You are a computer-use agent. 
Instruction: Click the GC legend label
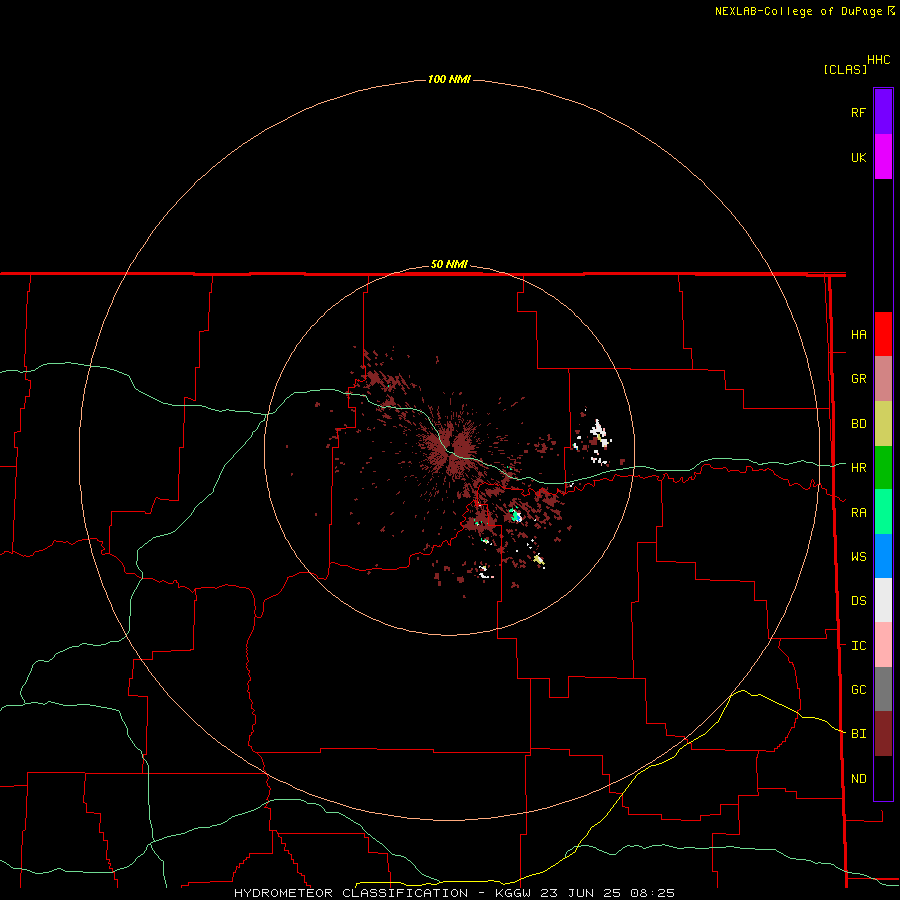[x=858, y=690]
